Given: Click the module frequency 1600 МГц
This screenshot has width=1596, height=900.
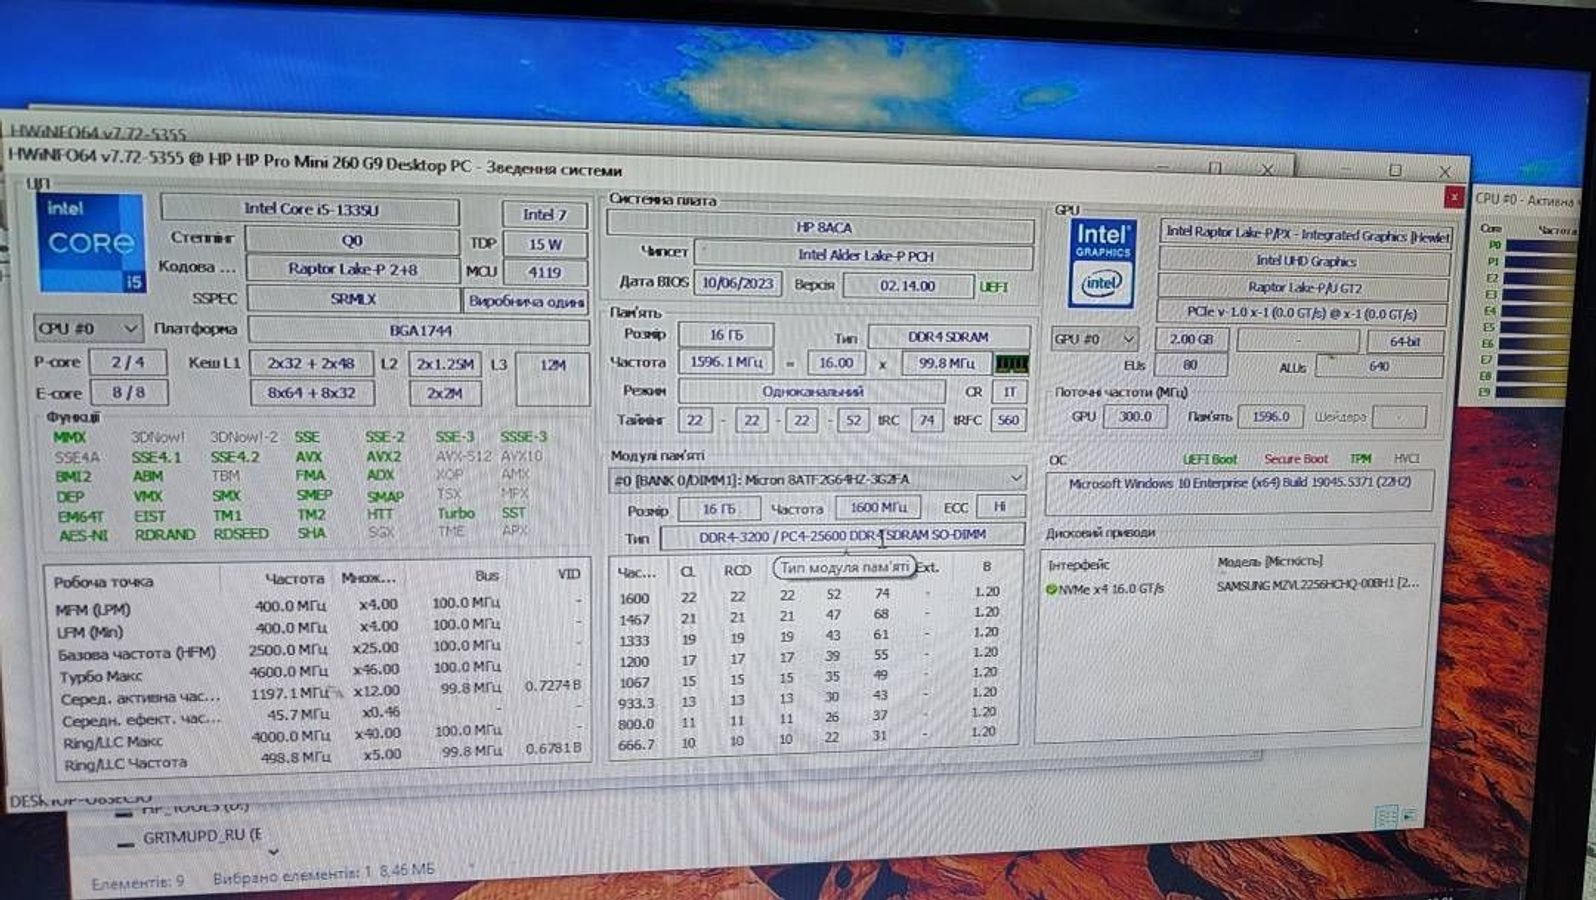Looking at the screenshot, I should 878,508.
